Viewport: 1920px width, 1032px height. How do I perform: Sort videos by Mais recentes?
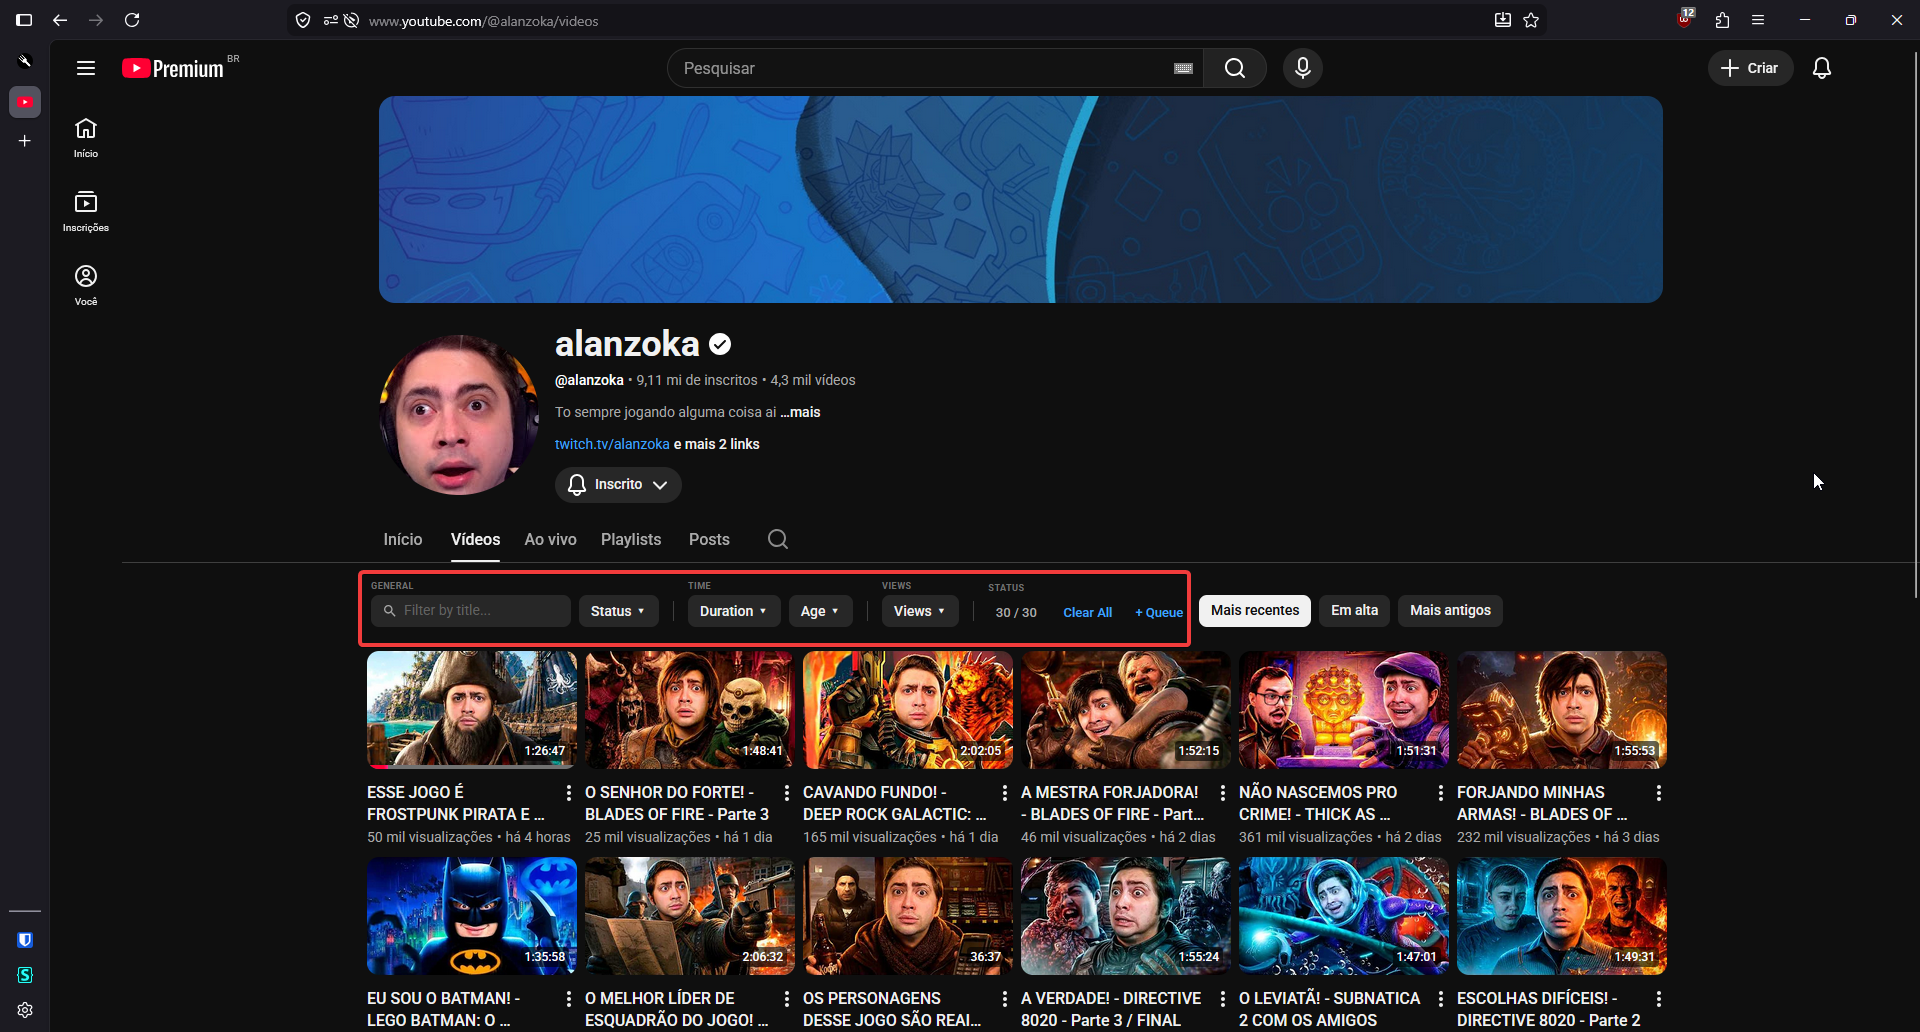pyautogui.click(x=1255, y=611)
